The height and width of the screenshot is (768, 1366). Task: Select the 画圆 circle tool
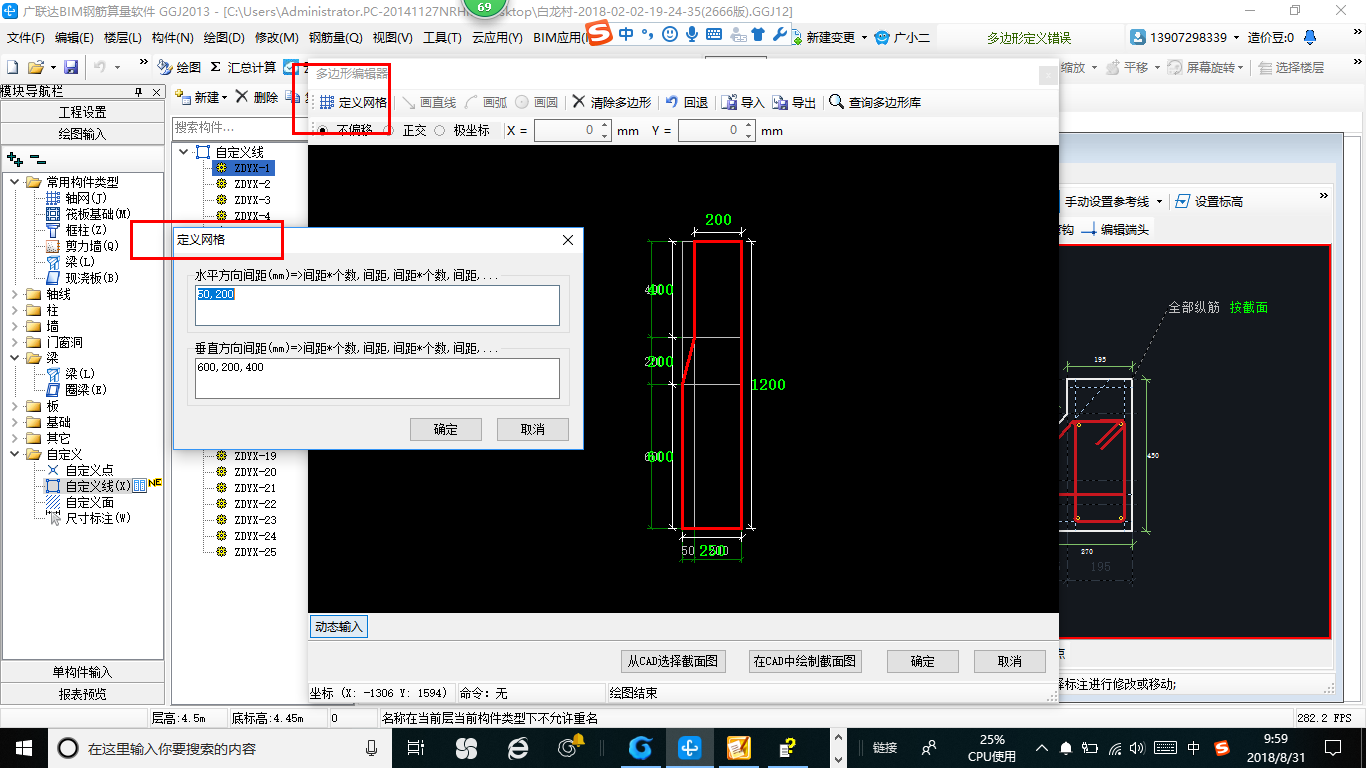(537, 102)
